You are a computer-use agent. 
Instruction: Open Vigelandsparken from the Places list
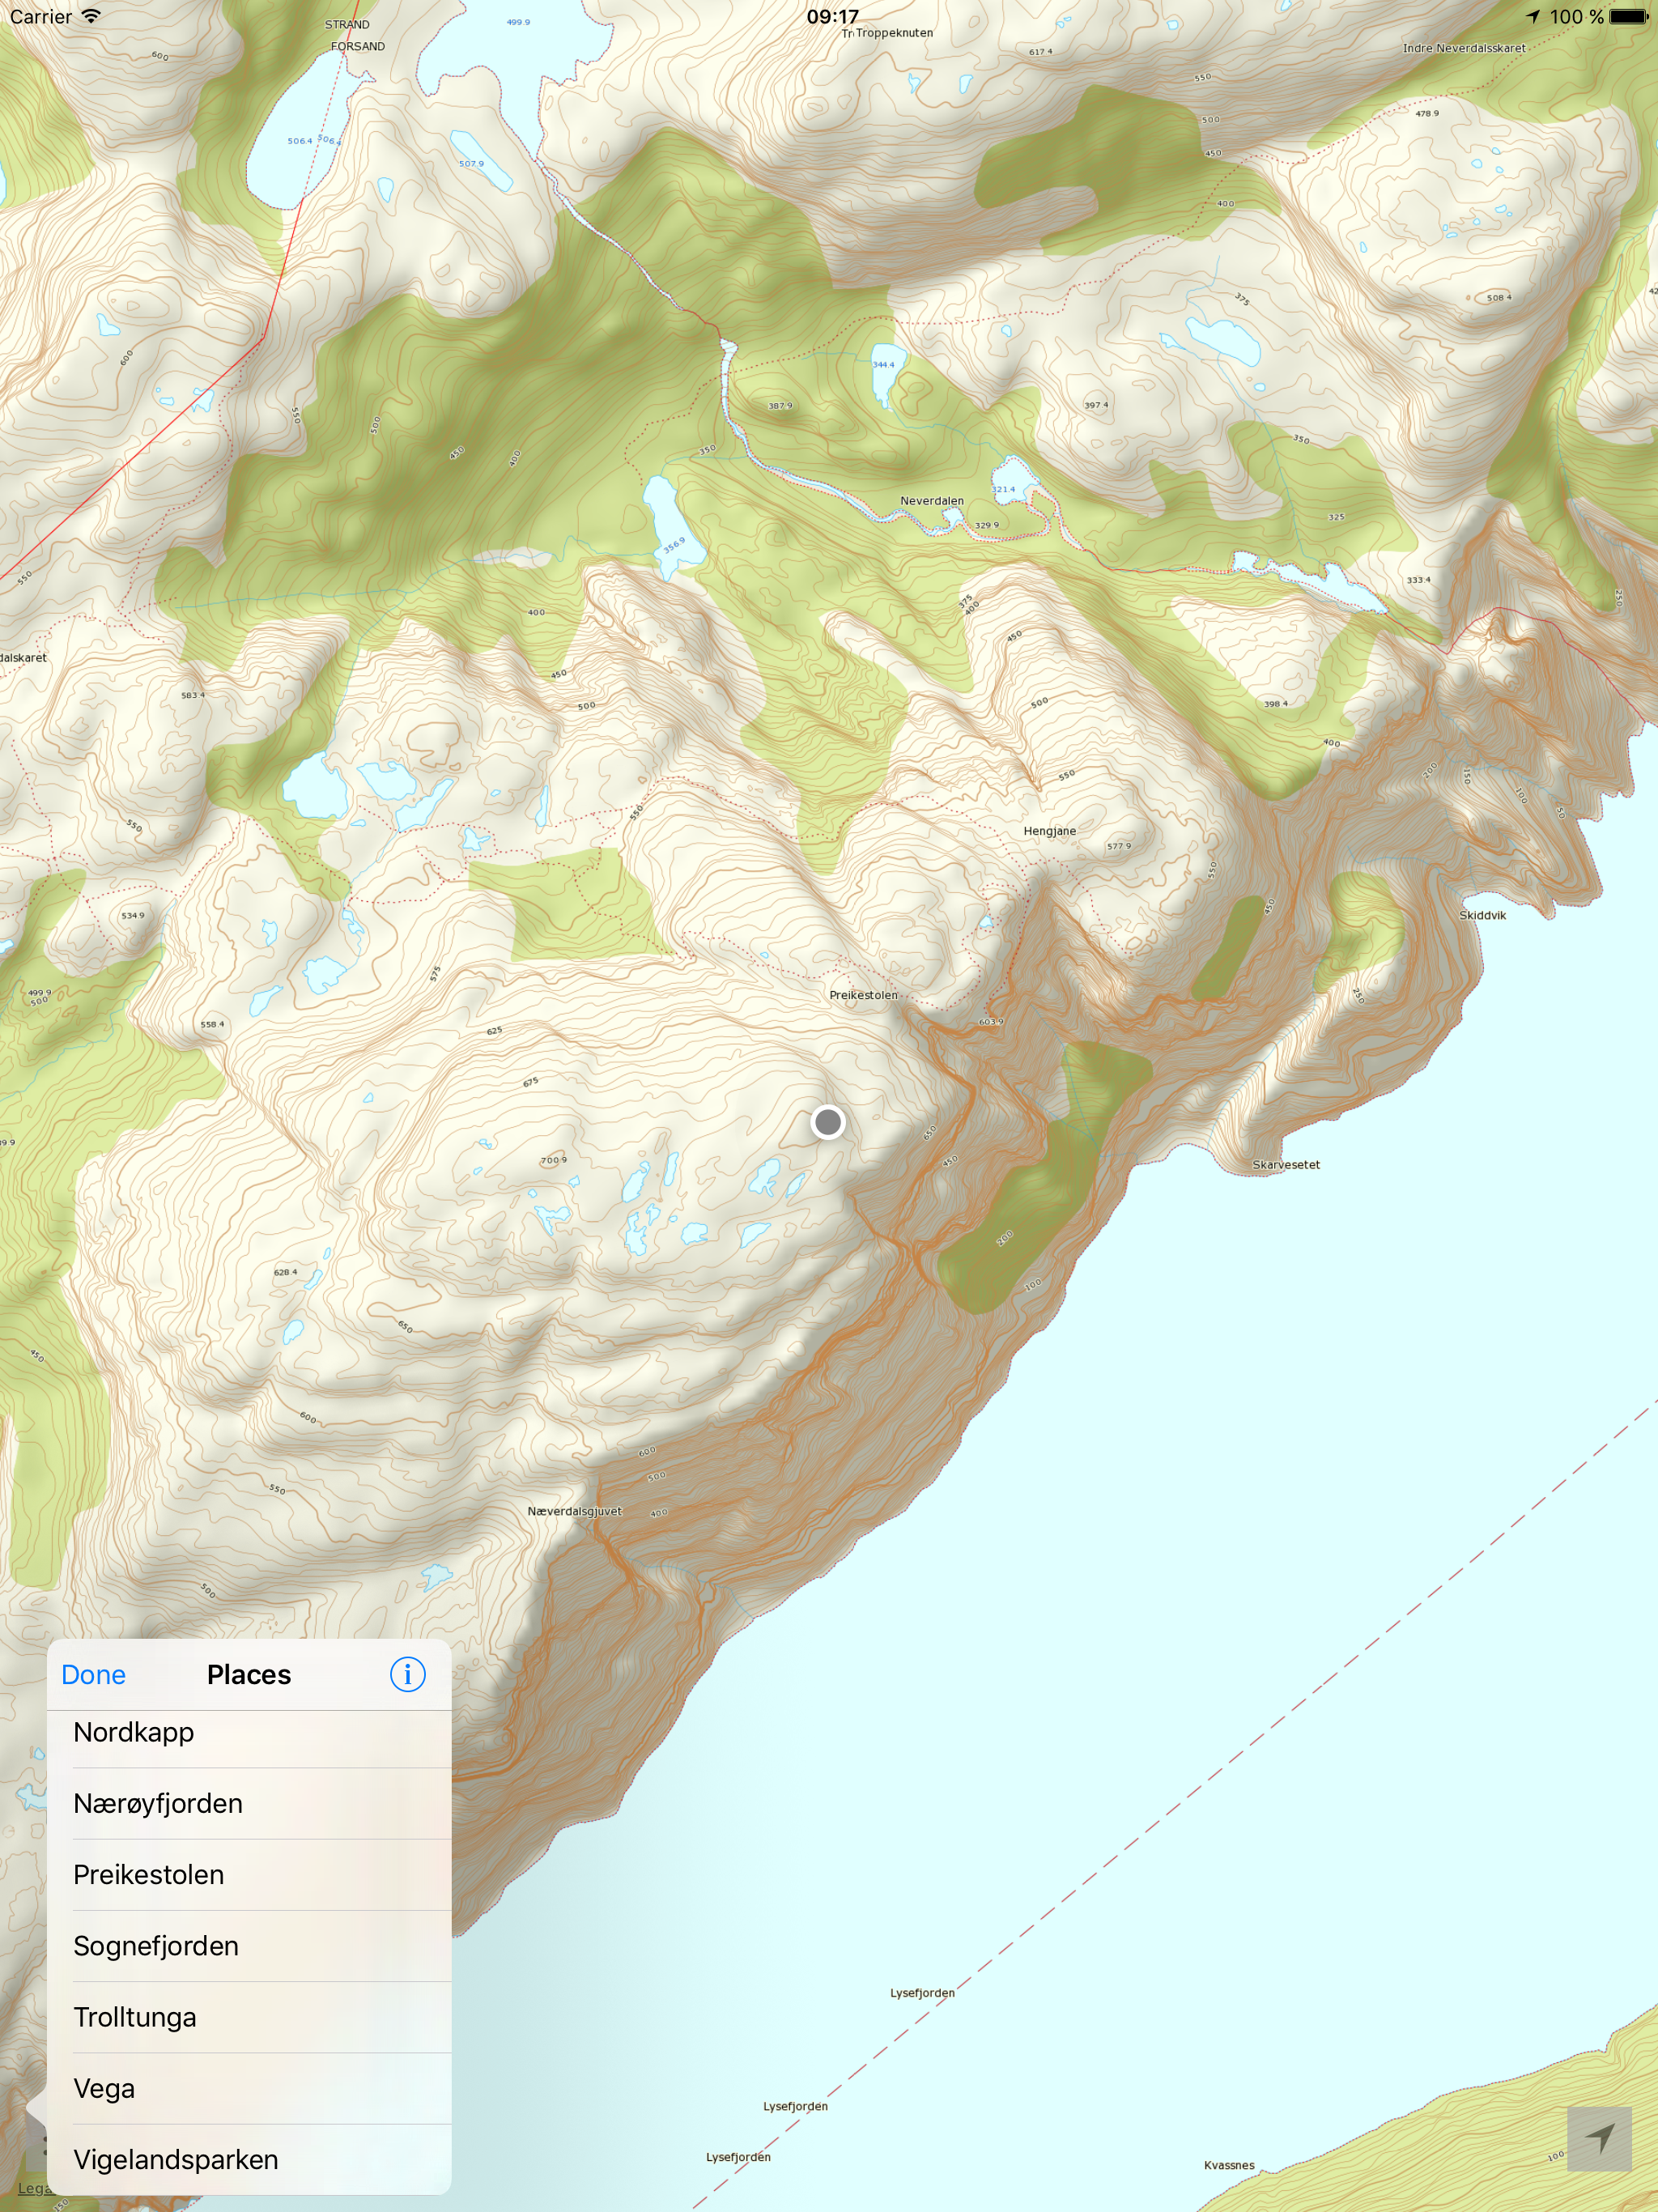[x=250, y=2159]
